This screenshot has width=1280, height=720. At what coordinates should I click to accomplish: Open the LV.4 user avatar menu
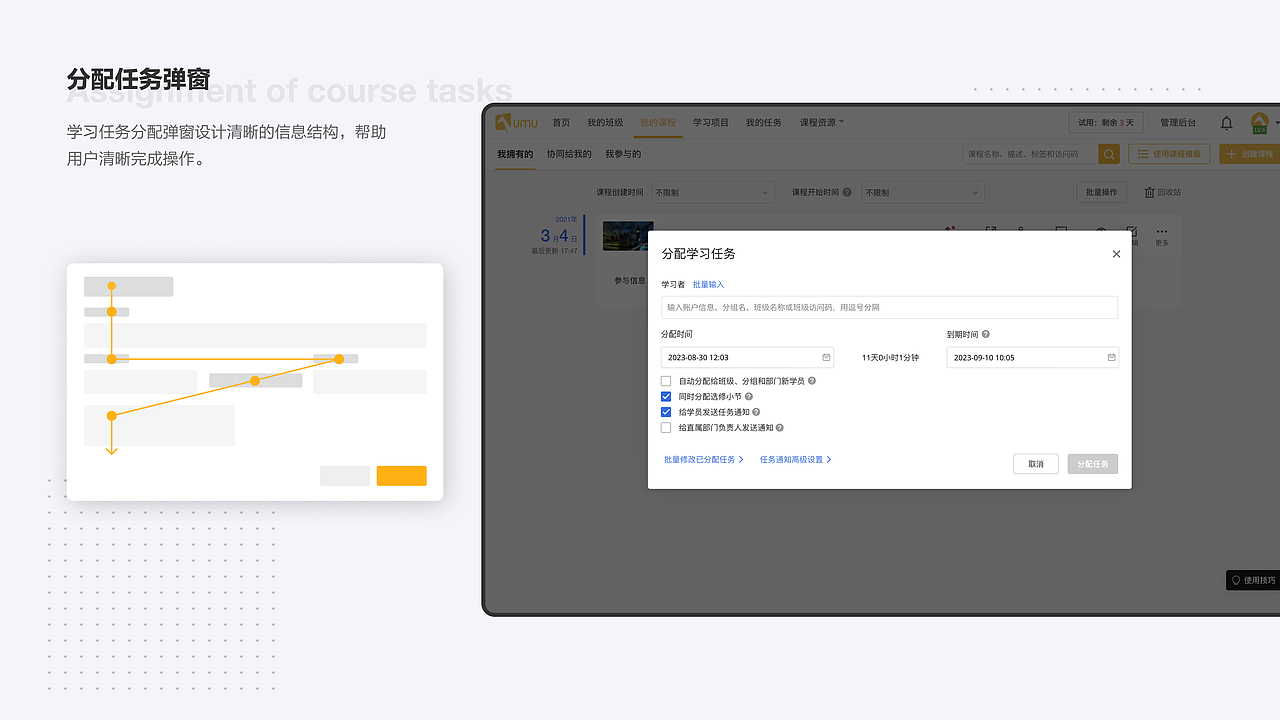click(1260, 123)
